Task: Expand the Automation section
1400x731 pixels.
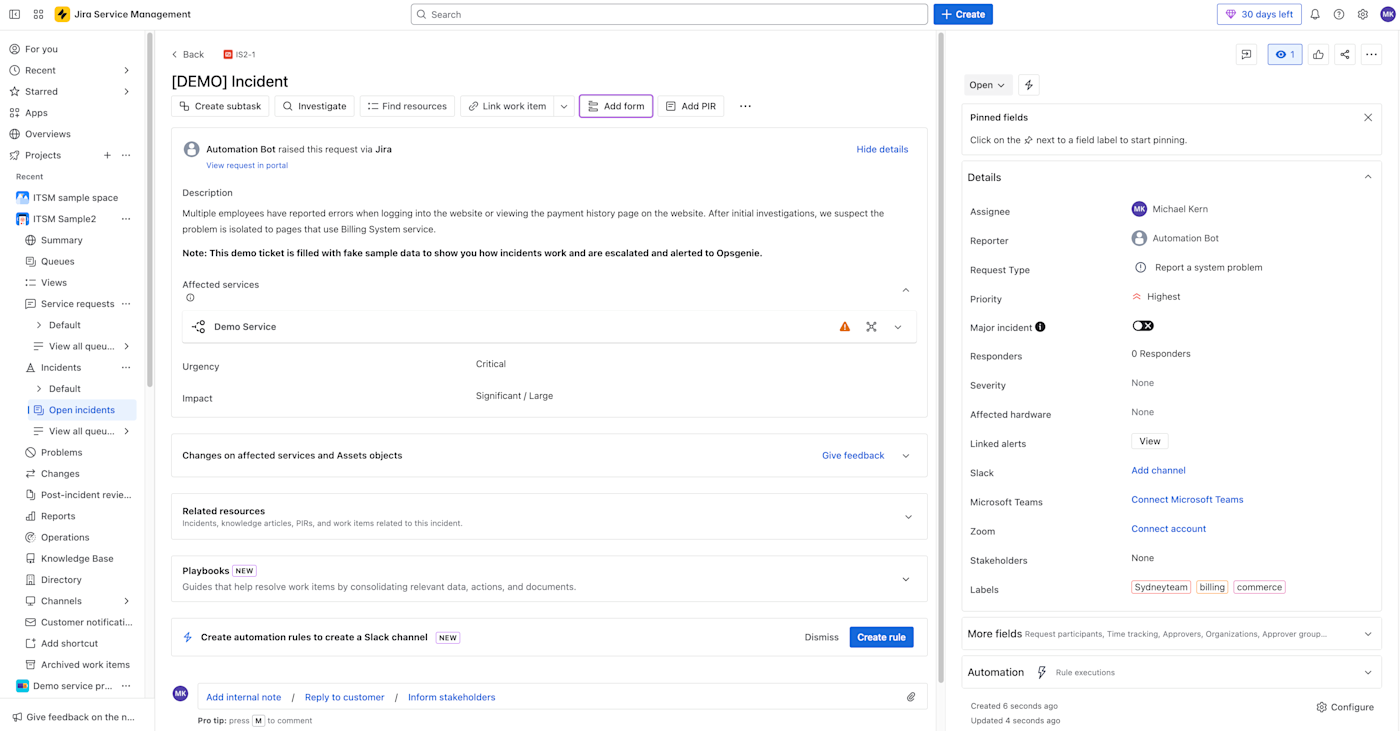Action: 1368,673
